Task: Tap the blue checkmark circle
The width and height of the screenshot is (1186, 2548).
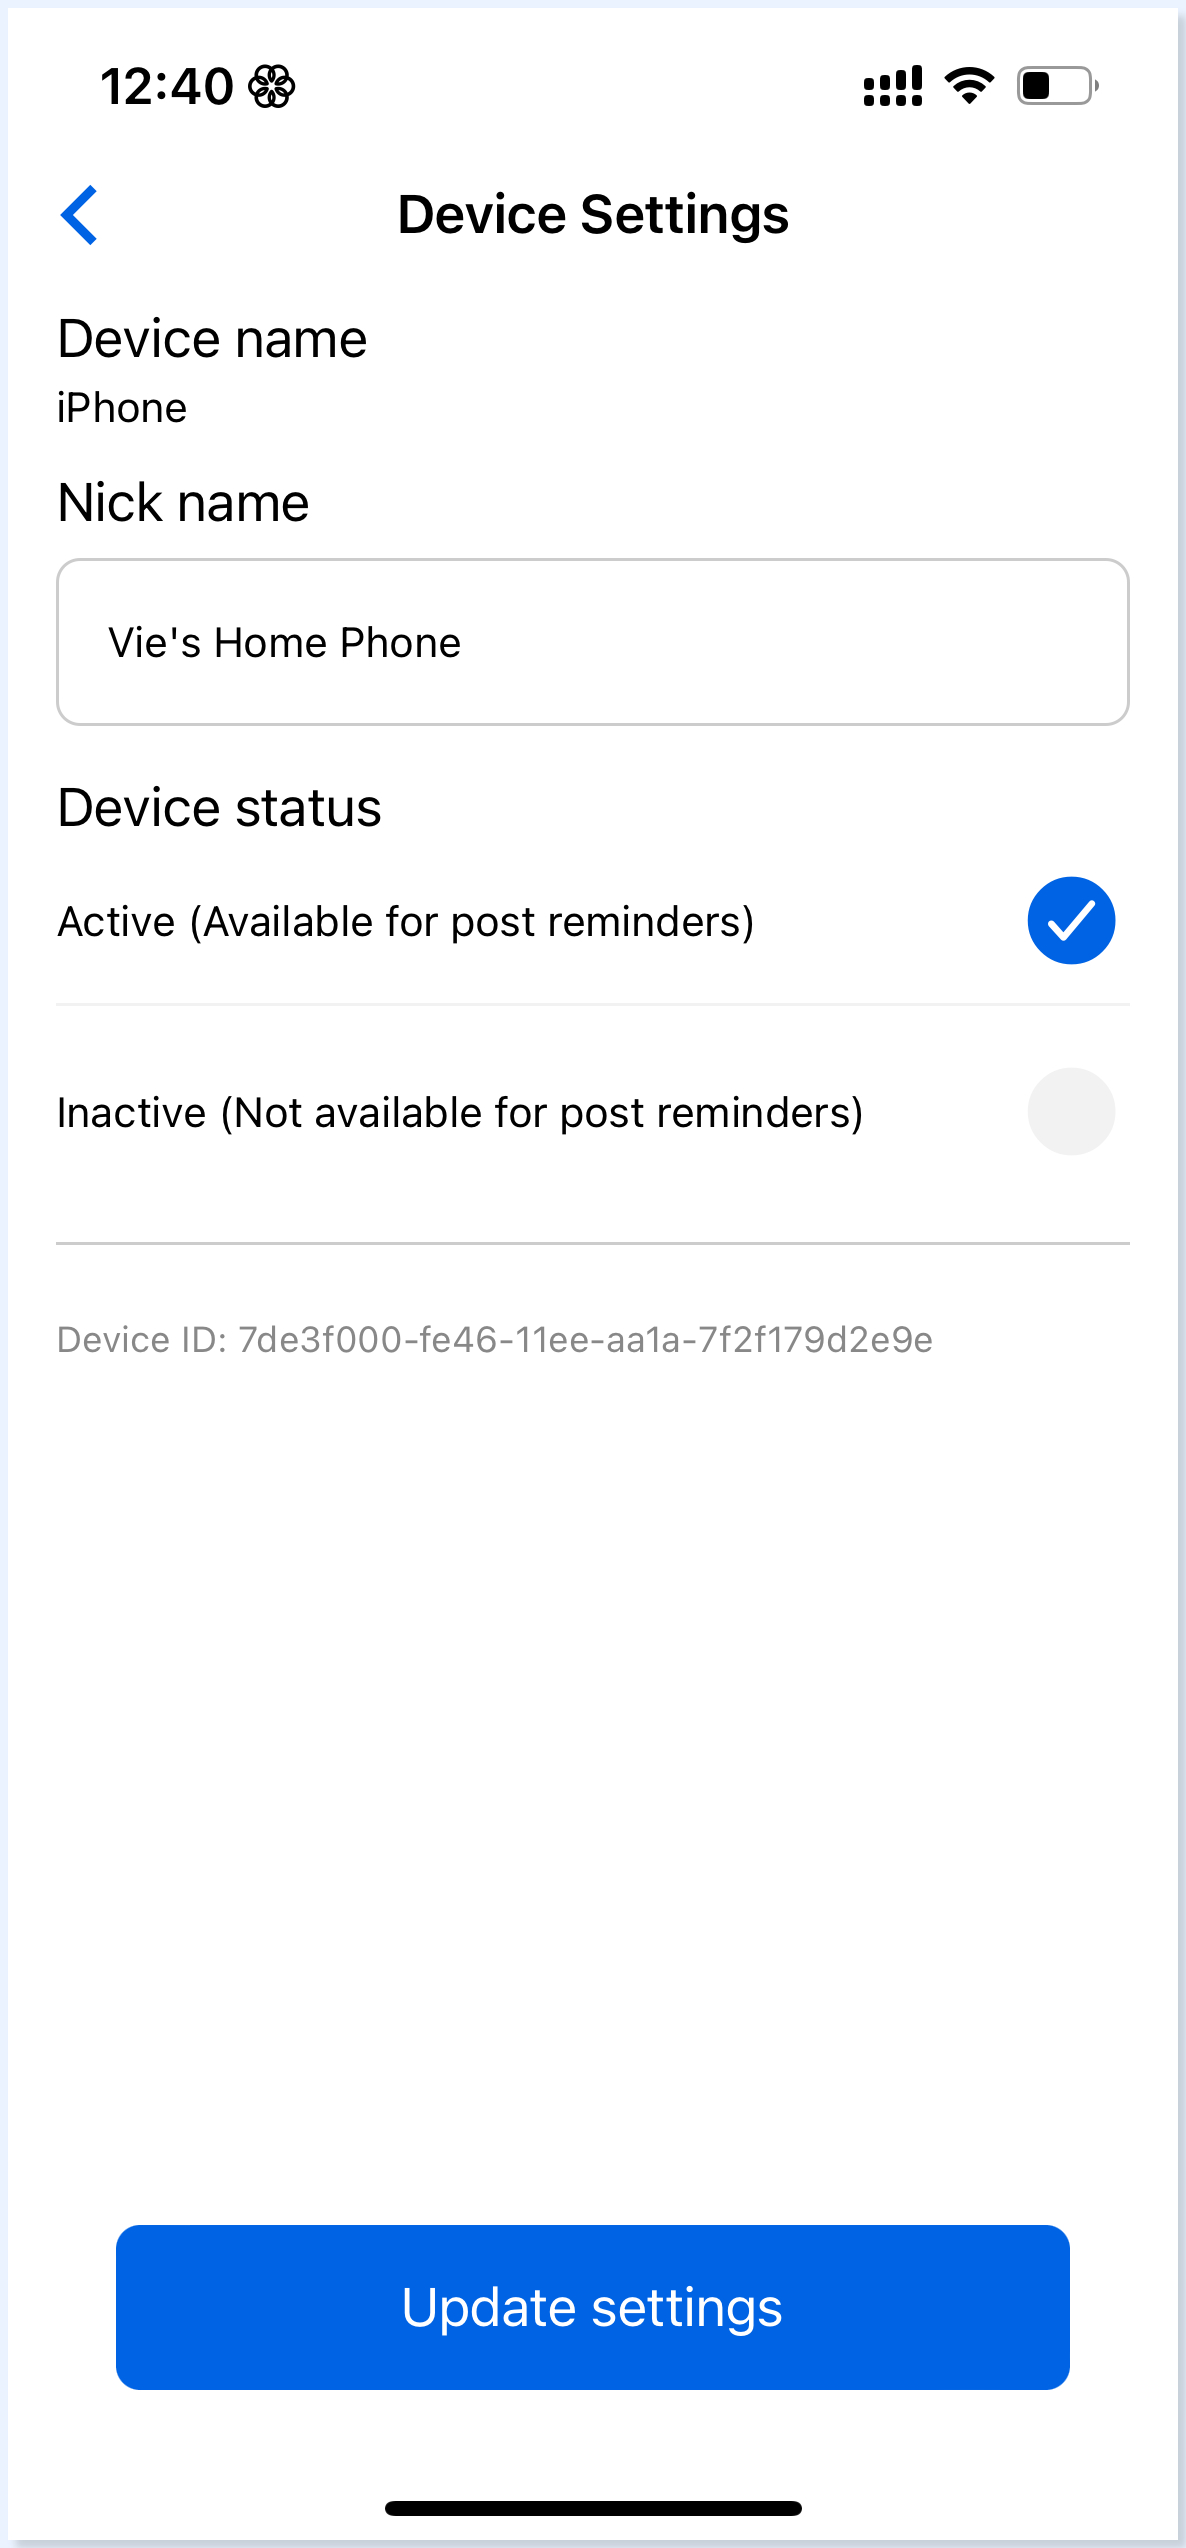Action: pyautogui.click(x=1071, y=921)
